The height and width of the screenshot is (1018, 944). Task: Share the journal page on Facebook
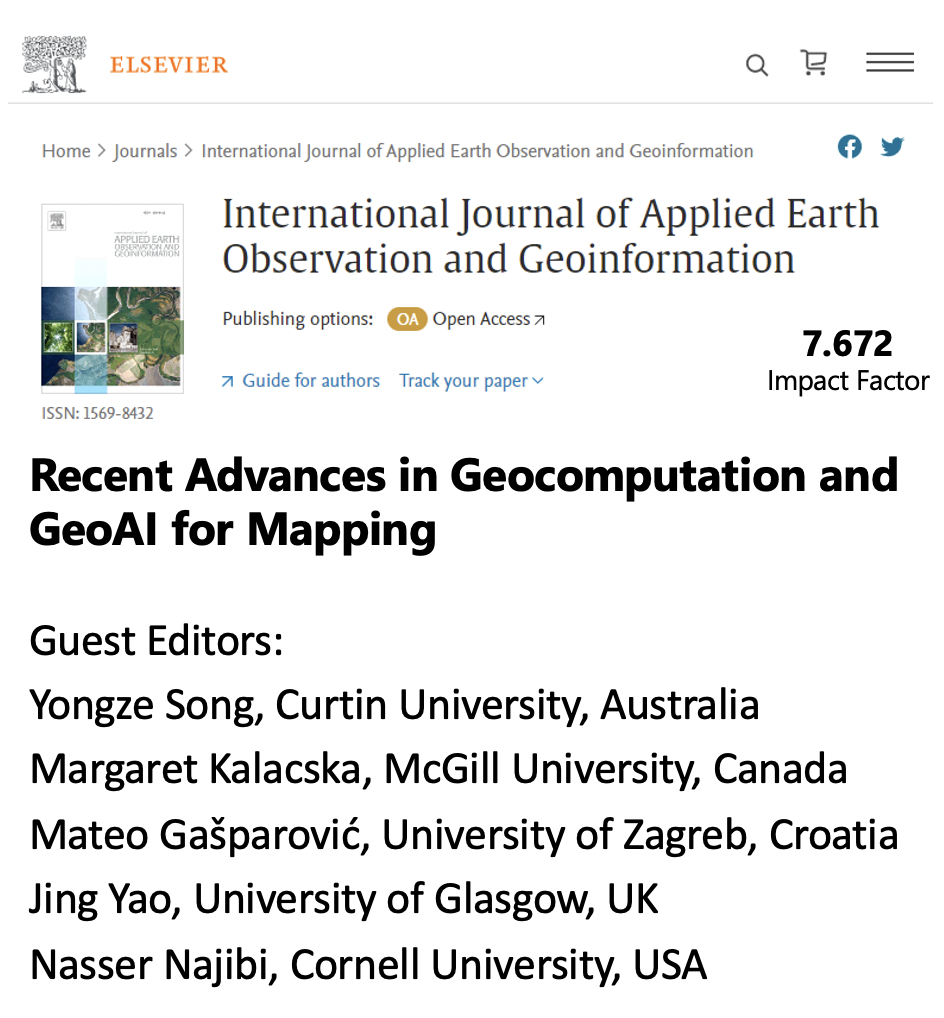tap(849, 147)
